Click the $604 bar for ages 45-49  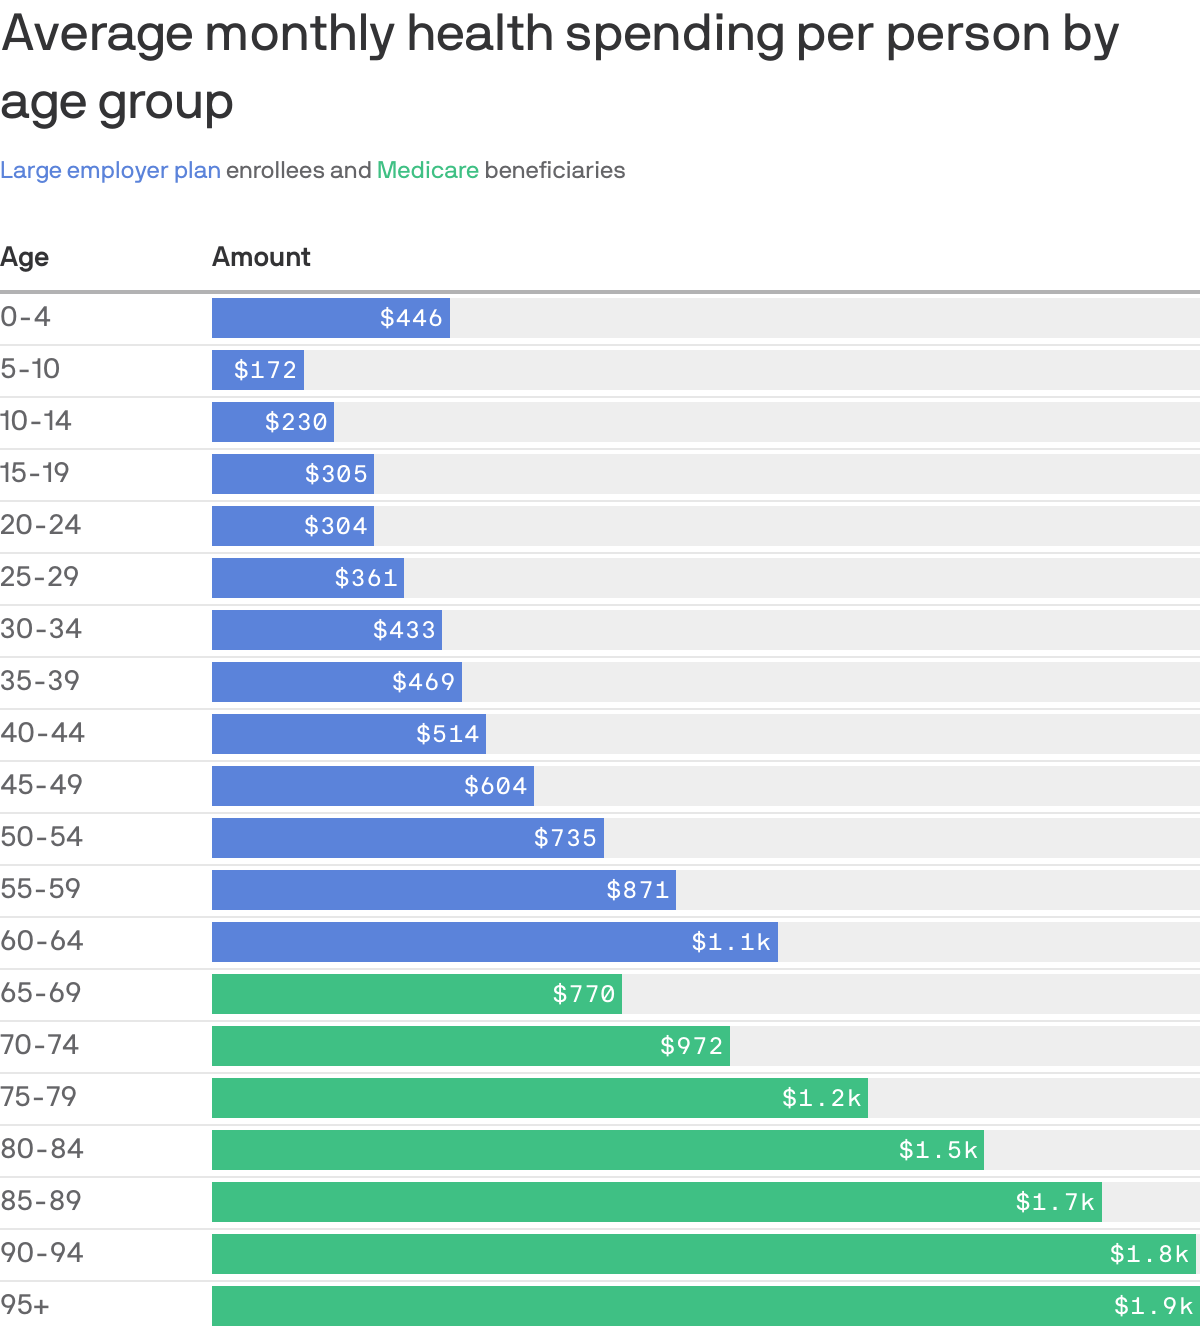point(373,786)
